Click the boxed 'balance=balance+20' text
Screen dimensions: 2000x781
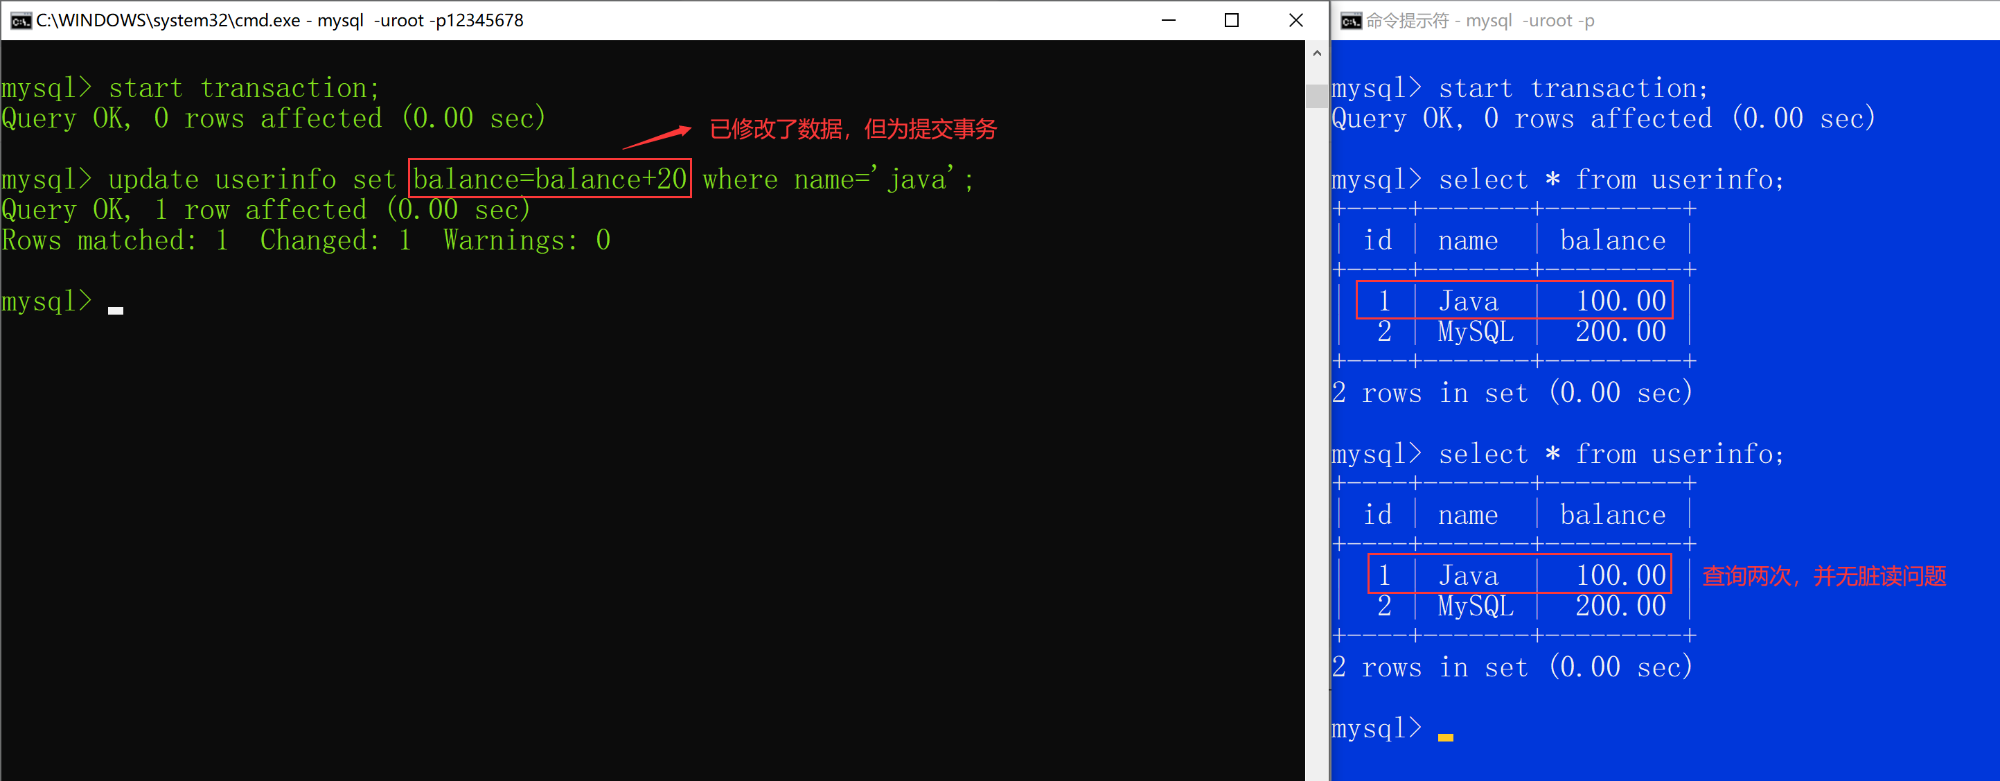tap(549, 179)
